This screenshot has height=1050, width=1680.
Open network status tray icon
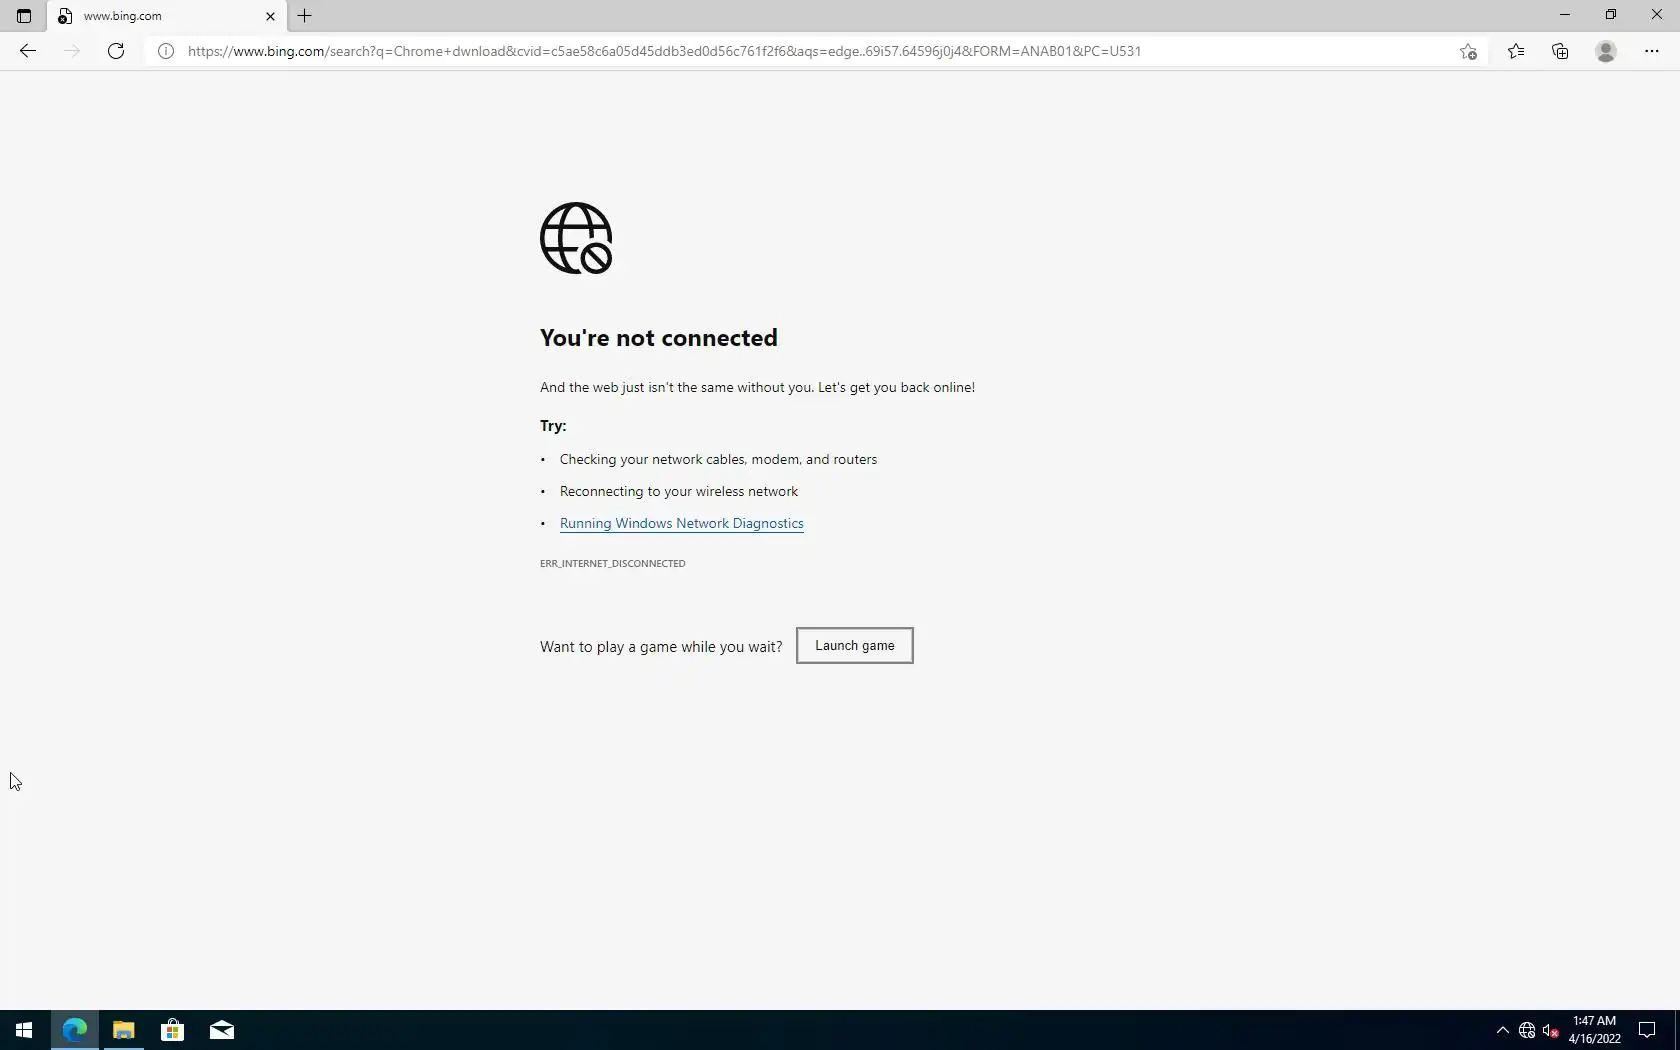point(1527,1030)
